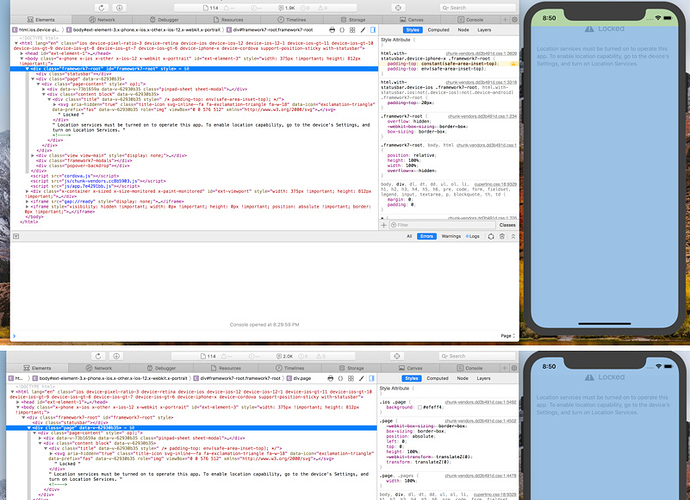Viewport: 690px width, 500px height.
Task: Open chunk-vendors css link for .framework7-root overflow rule
Action: (482, 116)
